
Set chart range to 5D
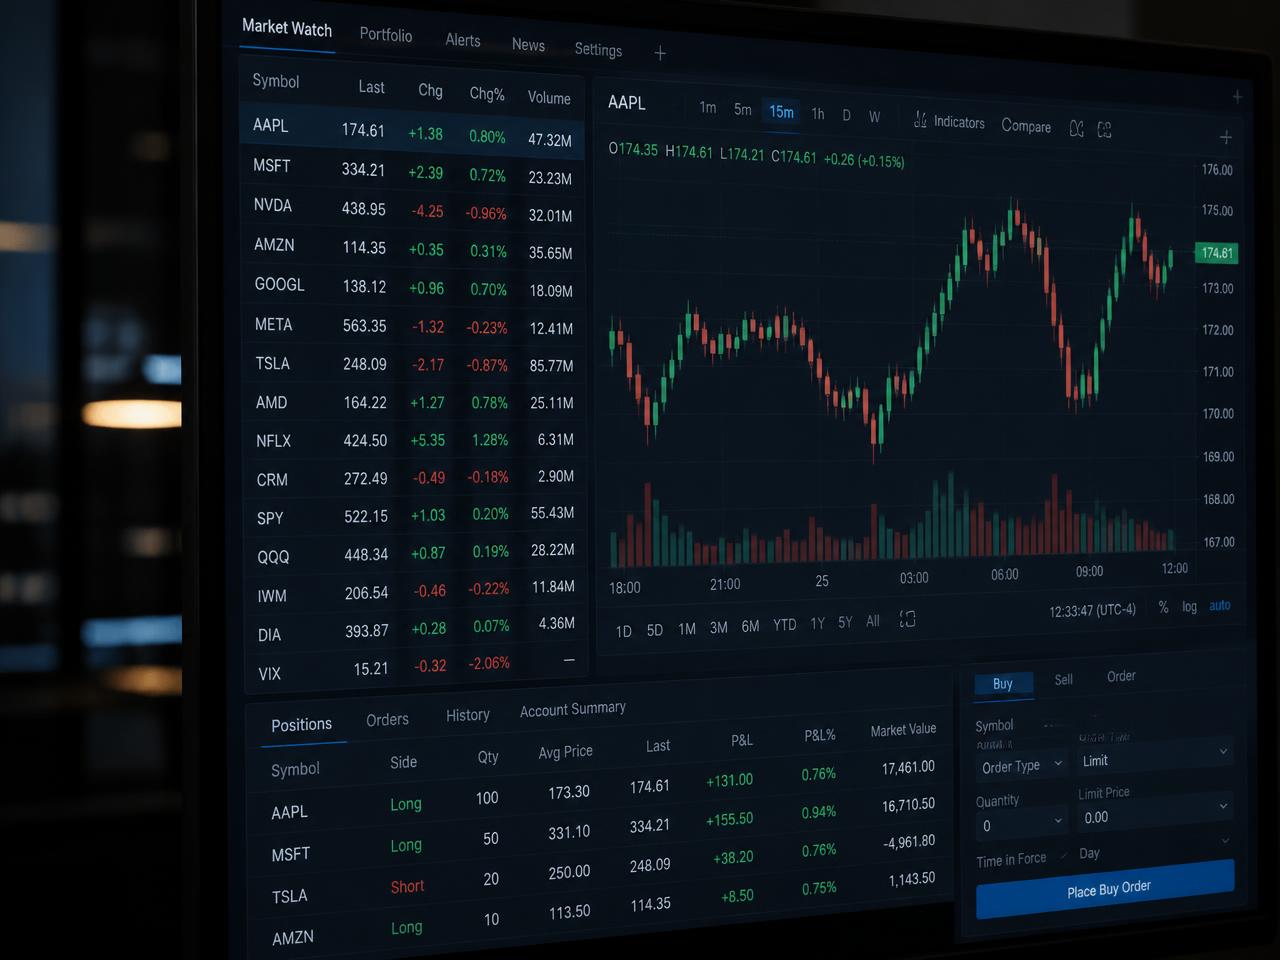[x=655, y=630]
